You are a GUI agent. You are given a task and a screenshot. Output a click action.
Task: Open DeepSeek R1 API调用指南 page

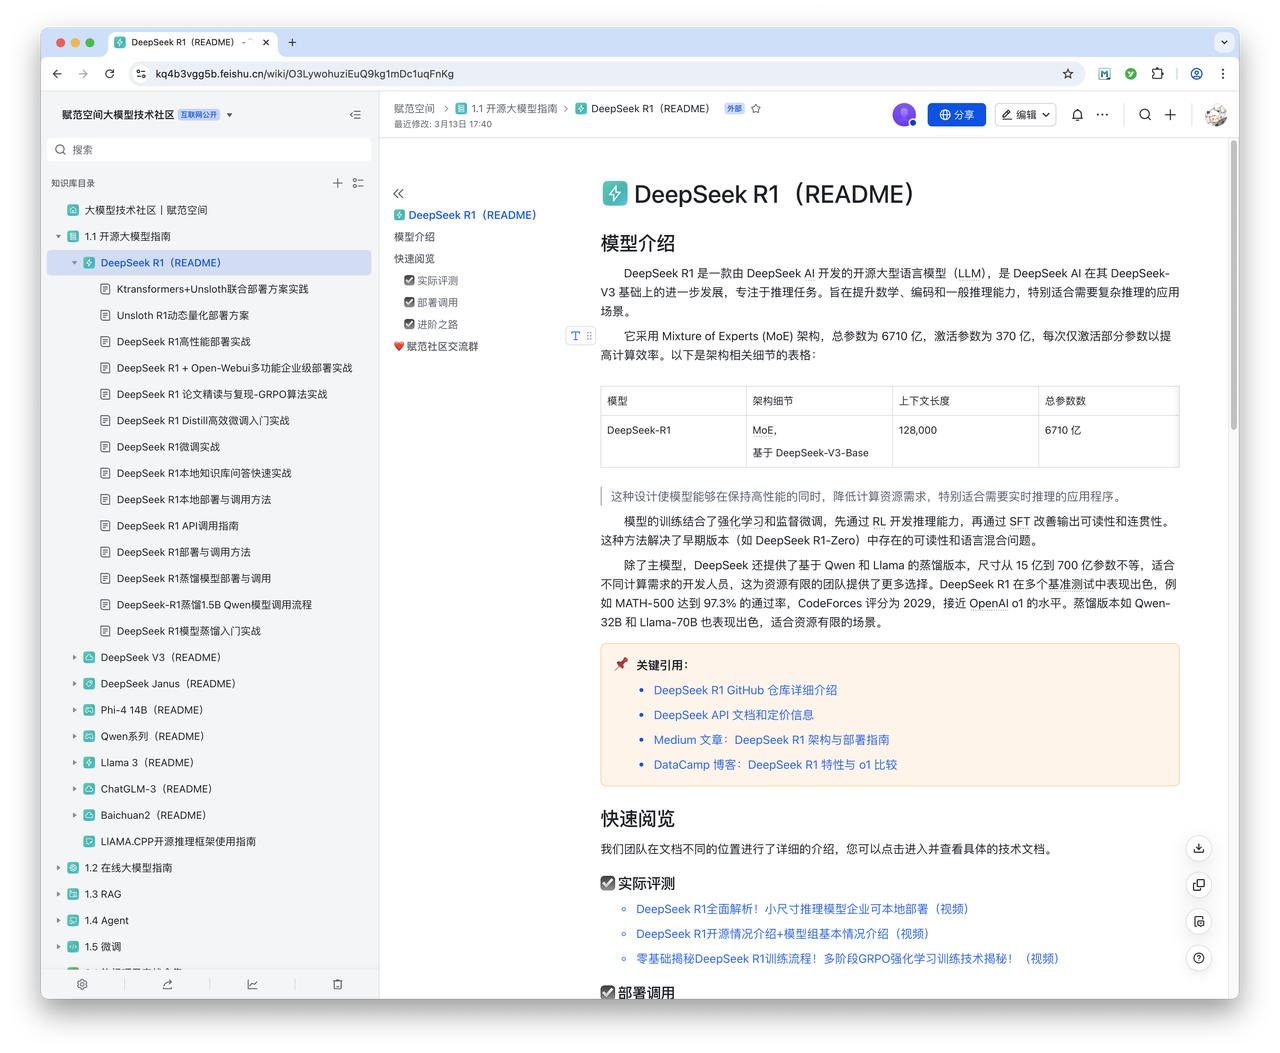[x=177, y=526]
